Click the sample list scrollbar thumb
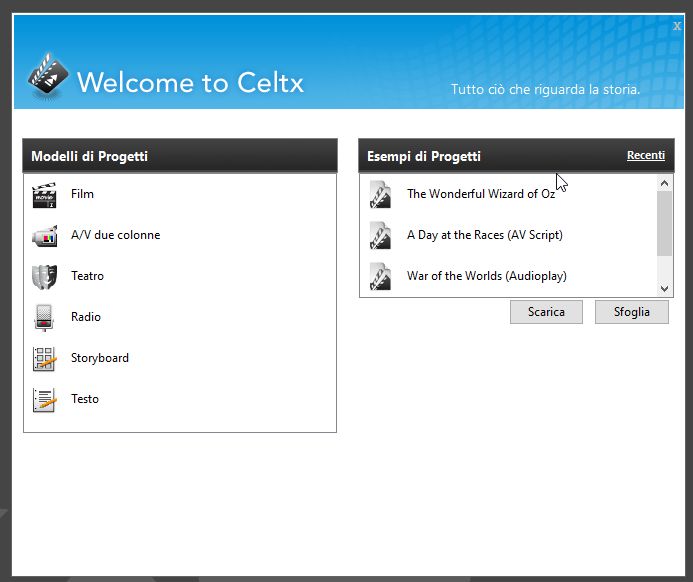This screenshot has height=582, width=693. tap(664, 223)
